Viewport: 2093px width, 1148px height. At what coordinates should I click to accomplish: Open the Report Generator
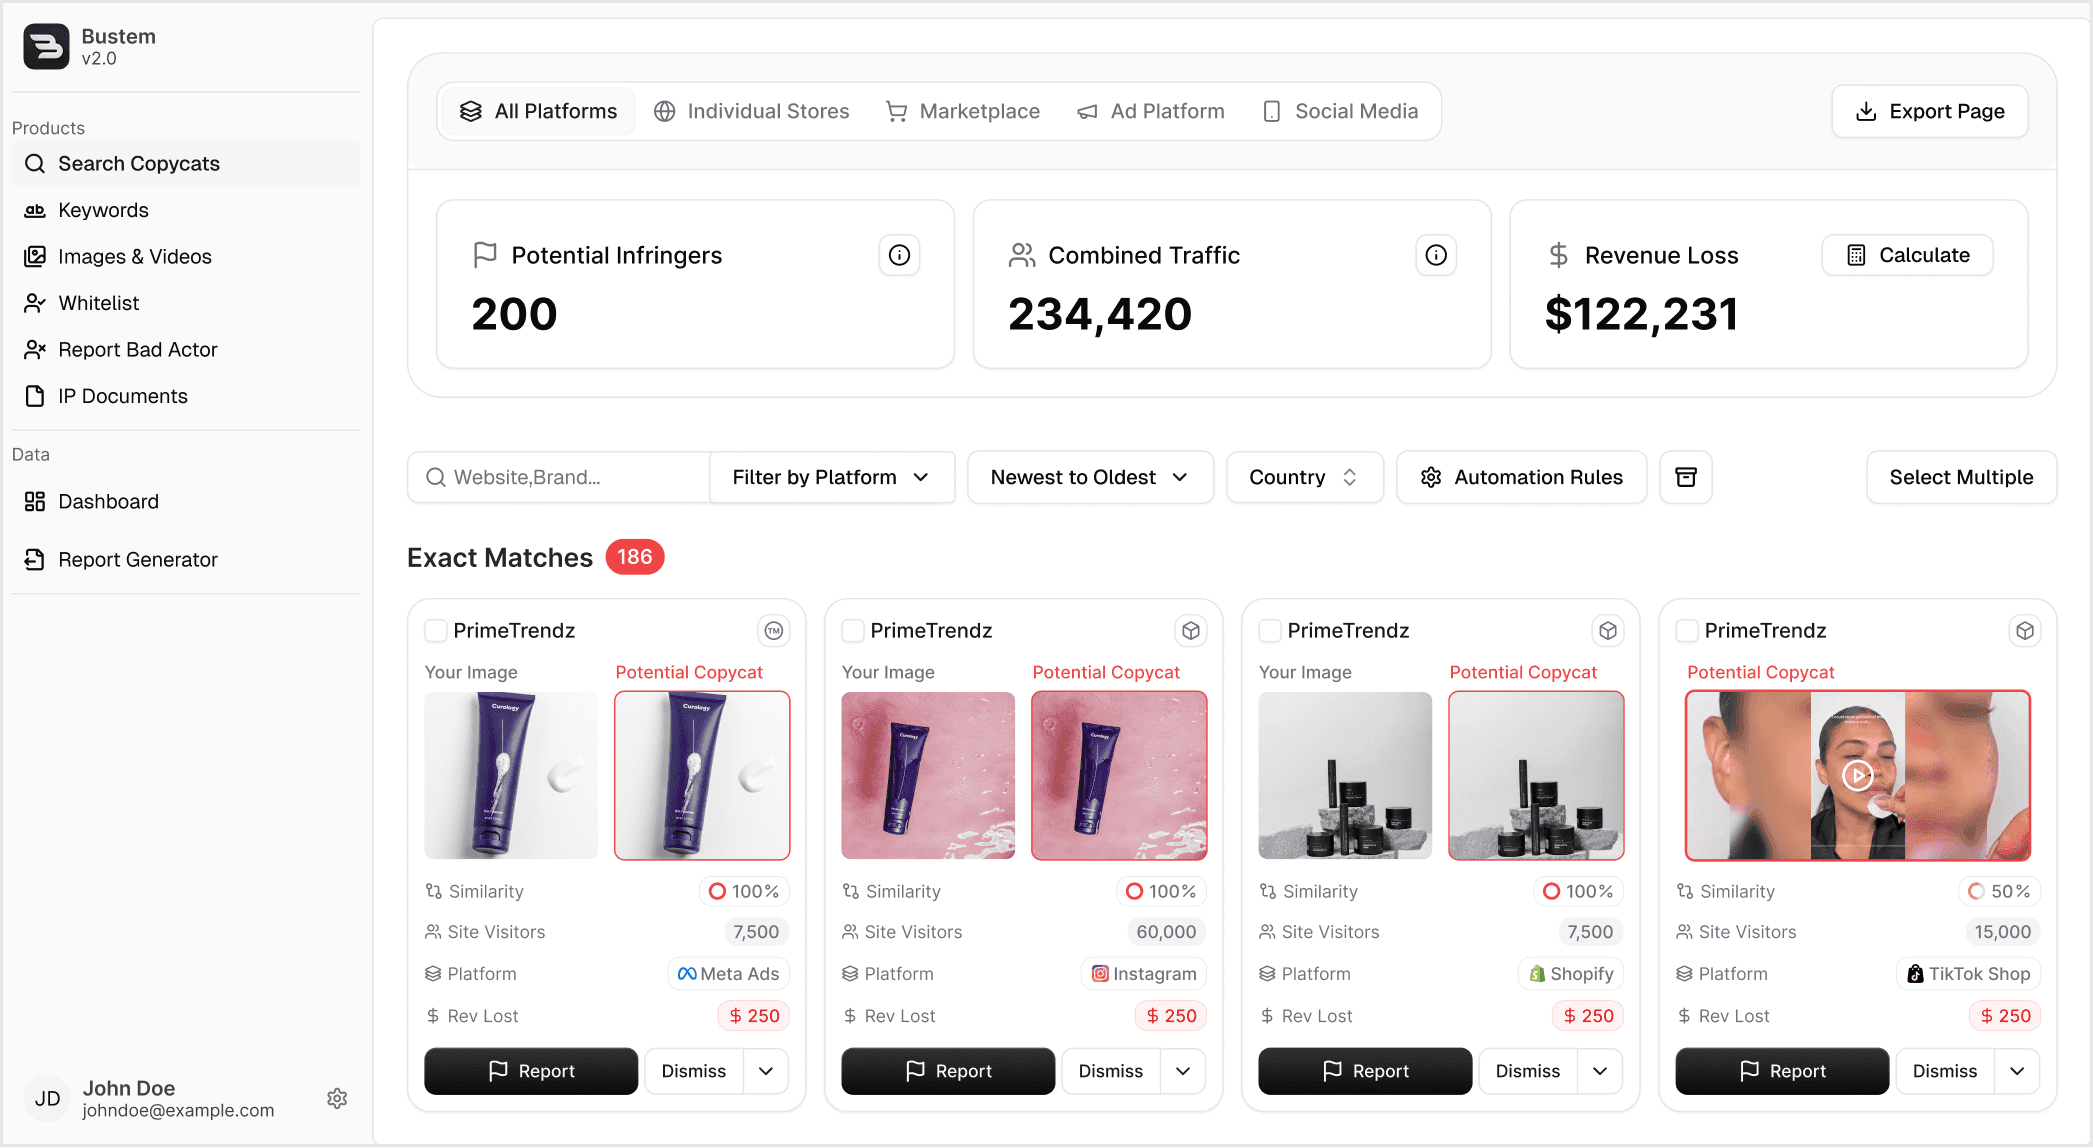point(138,559)
